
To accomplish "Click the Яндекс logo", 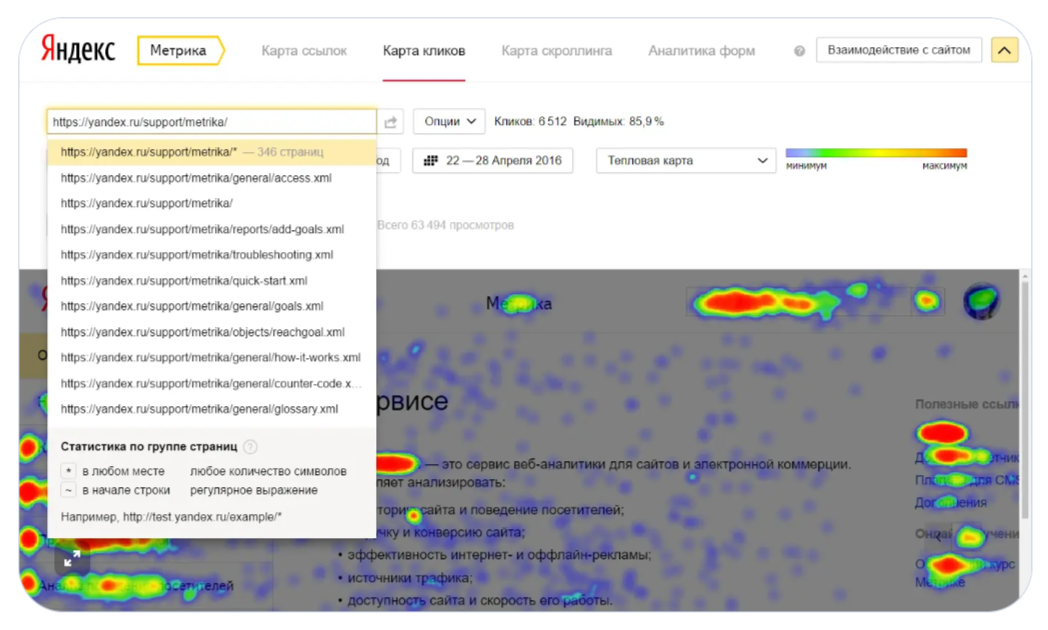I will coord(78,50).
